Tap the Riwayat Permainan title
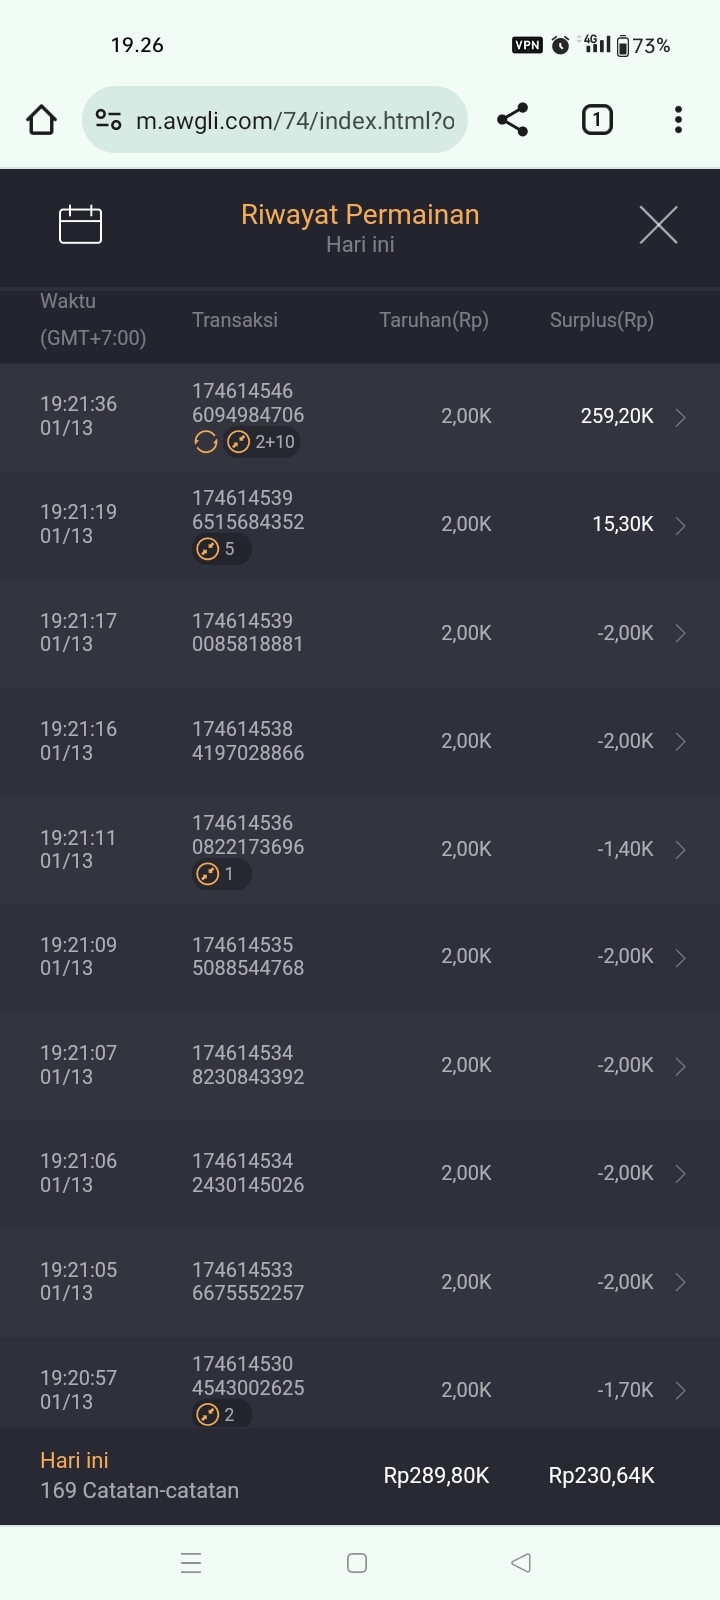This screenshot has height=1600, width=720. 360,215
